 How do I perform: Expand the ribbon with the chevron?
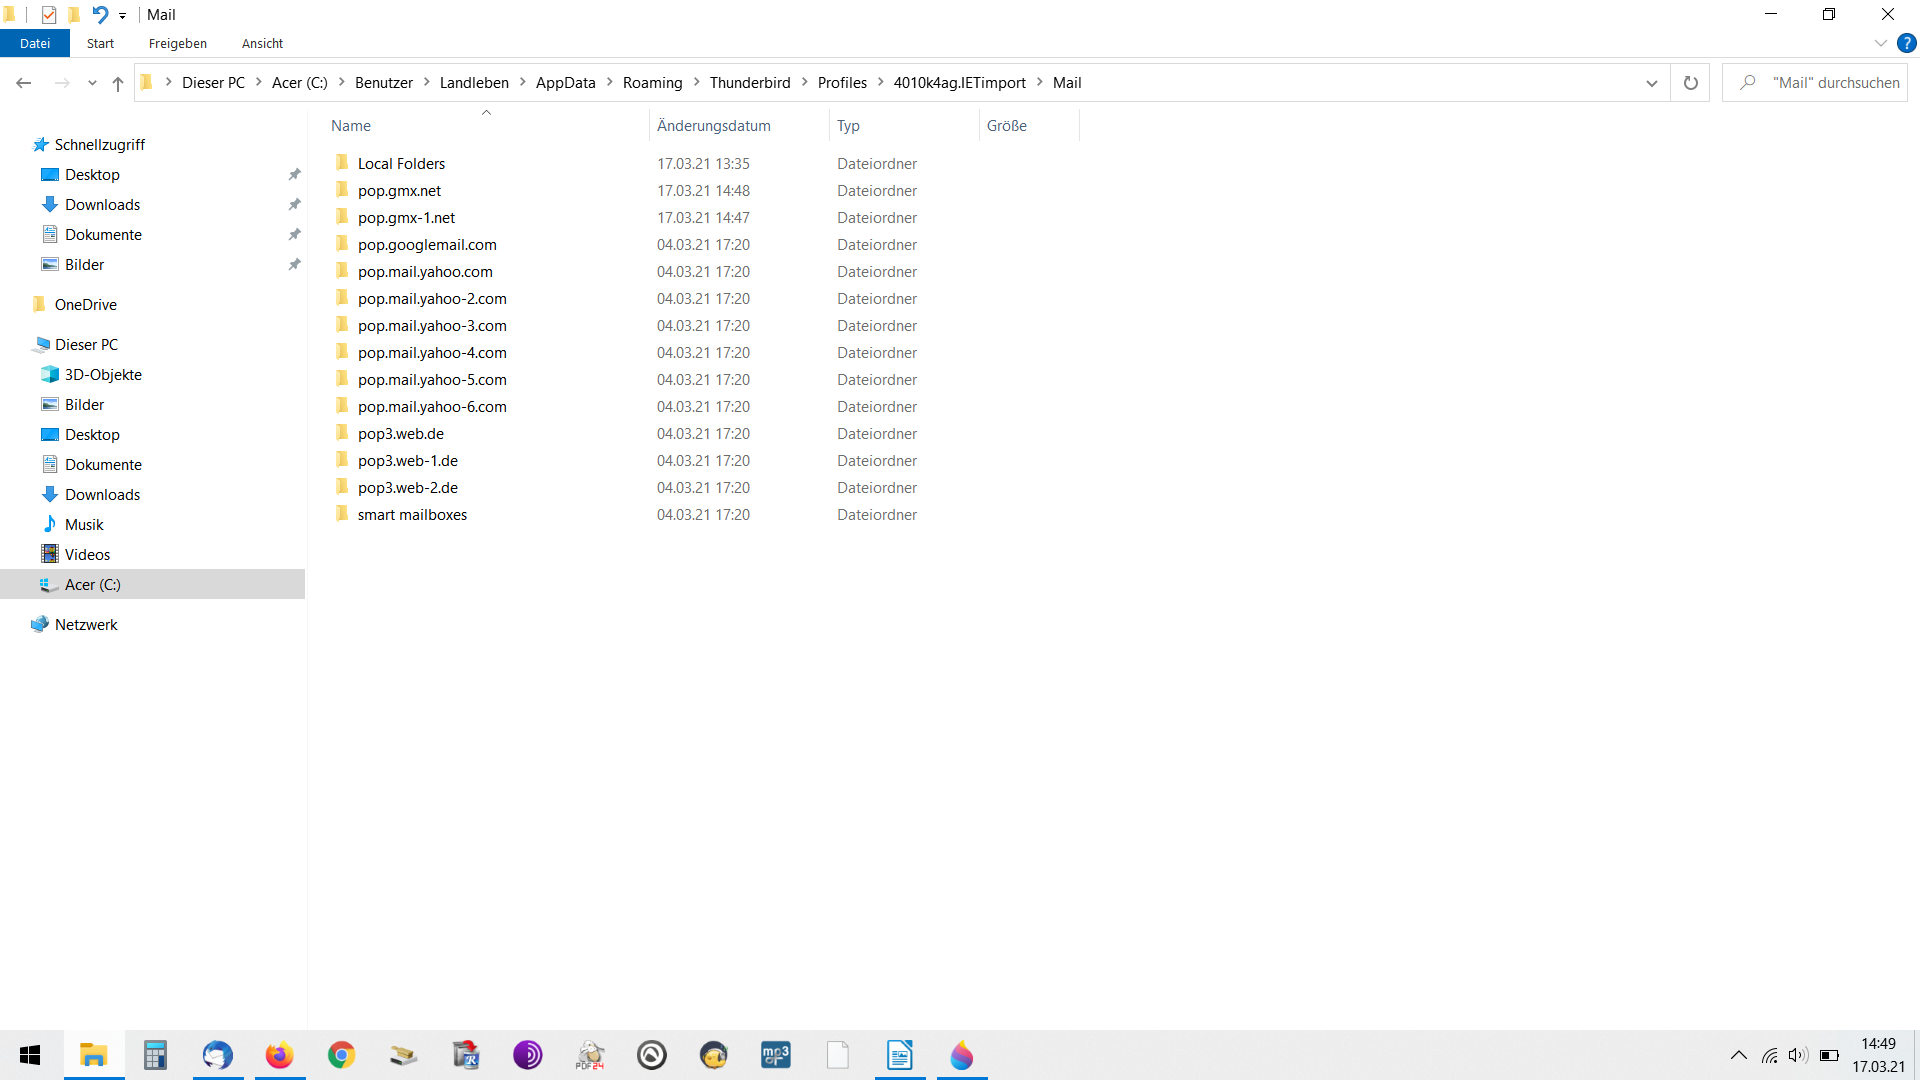tap(1880, 43)
